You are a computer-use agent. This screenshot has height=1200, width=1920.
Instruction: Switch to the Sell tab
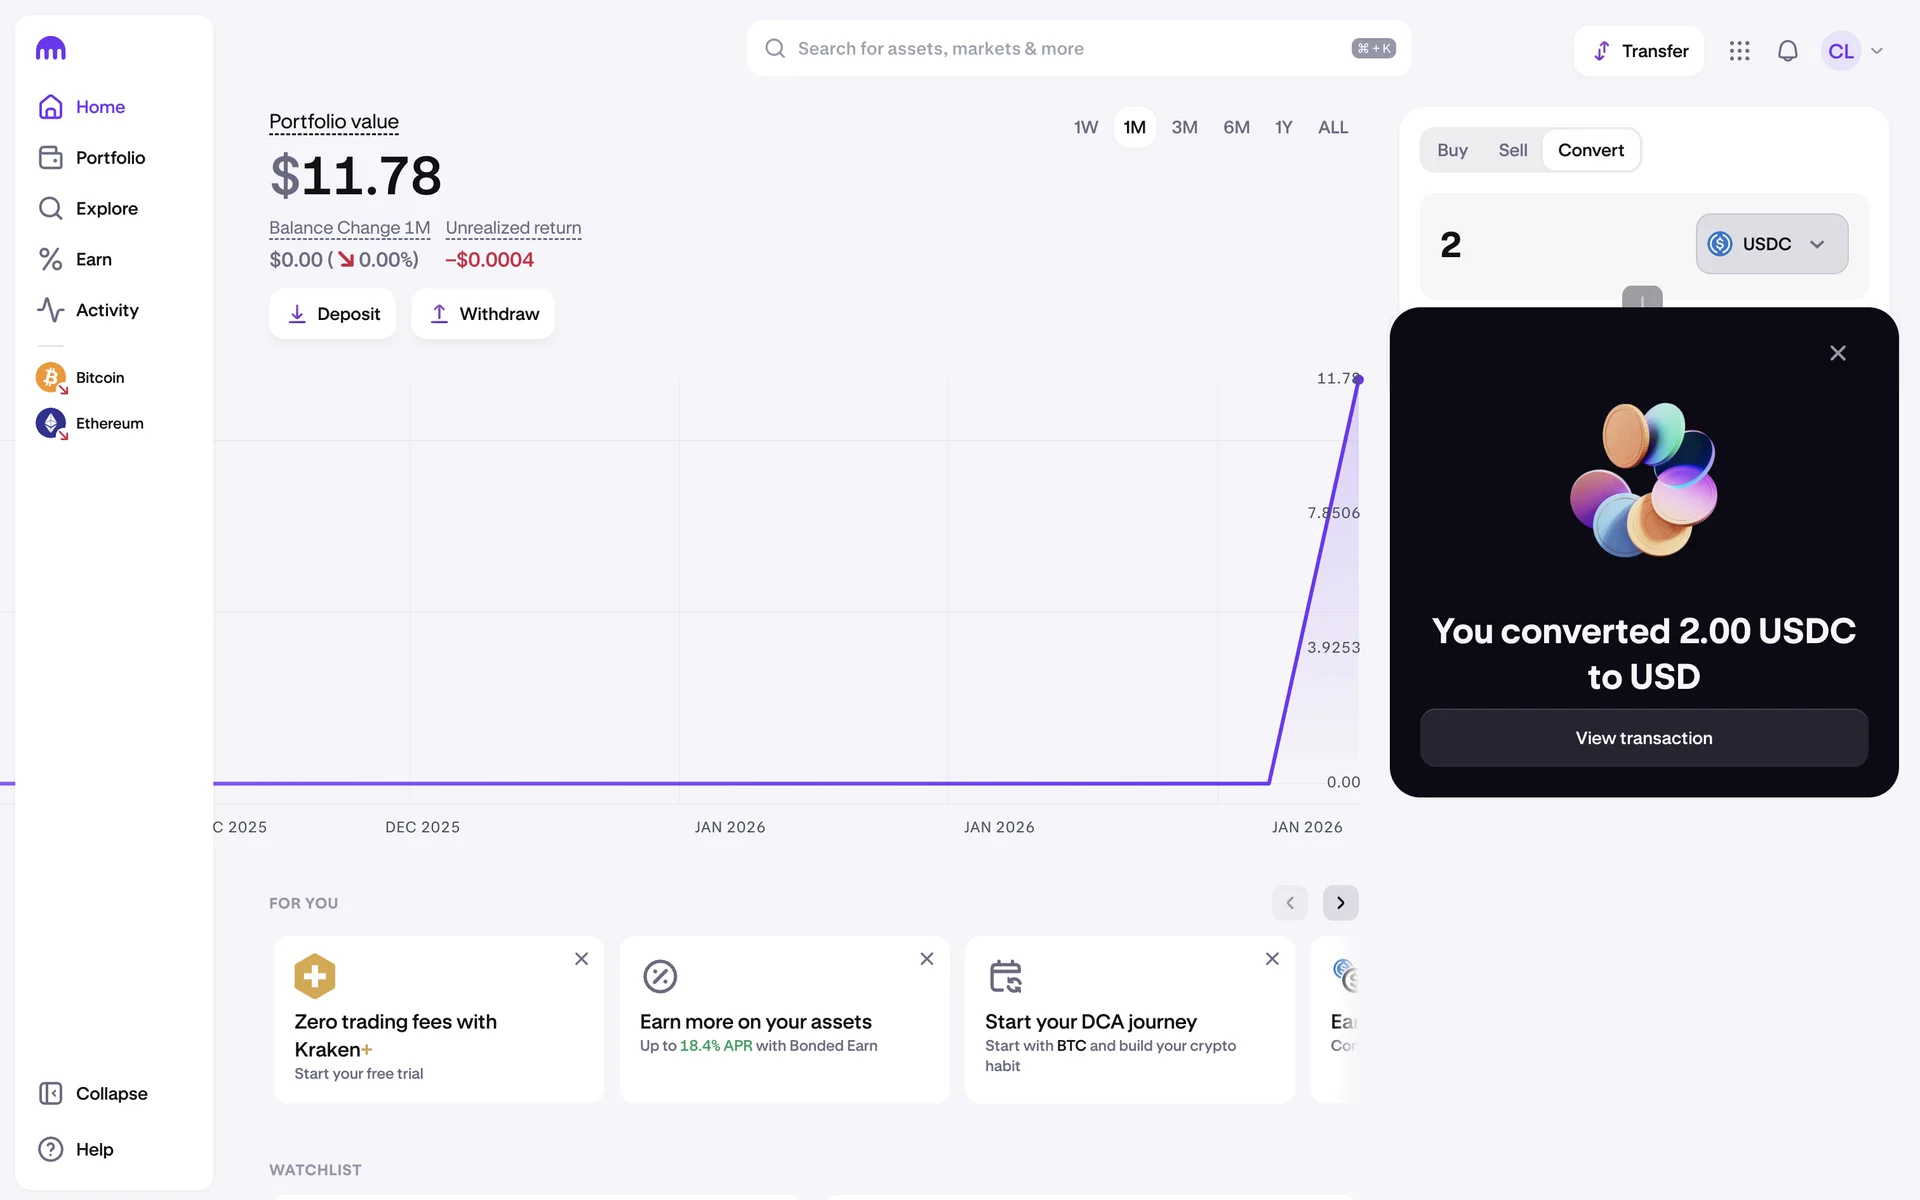[1512, 150]
